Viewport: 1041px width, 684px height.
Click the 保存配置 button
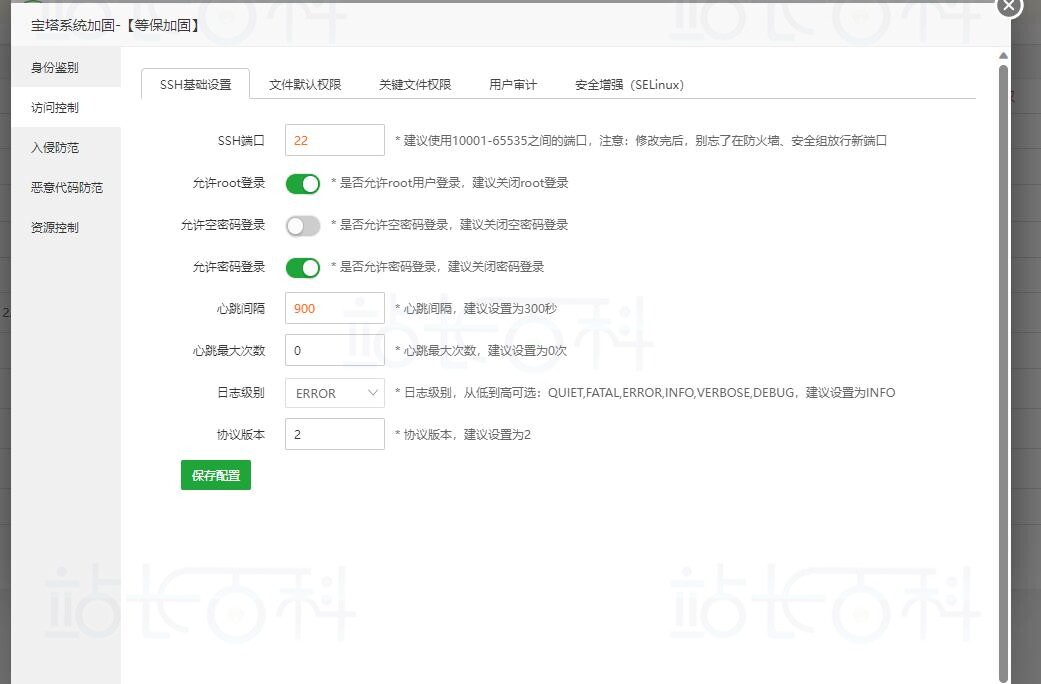[x=215, y=476]
